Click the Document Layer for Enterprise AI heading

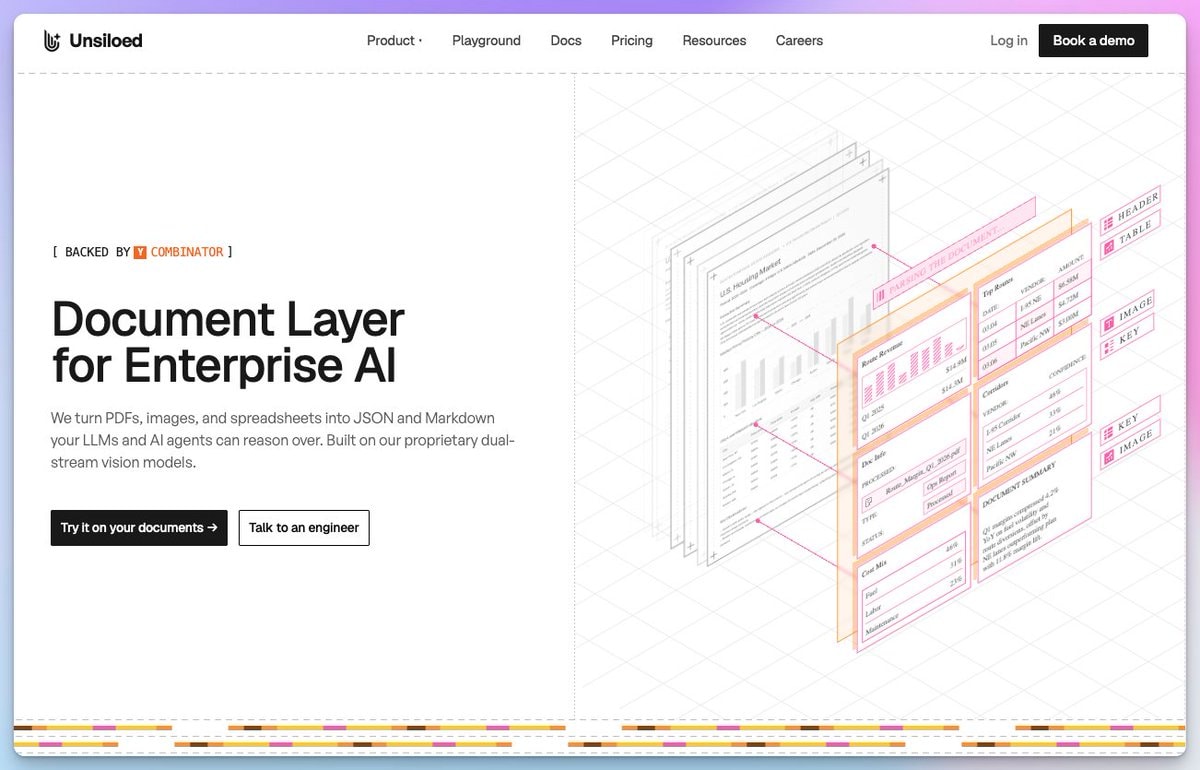click(228, 342)
